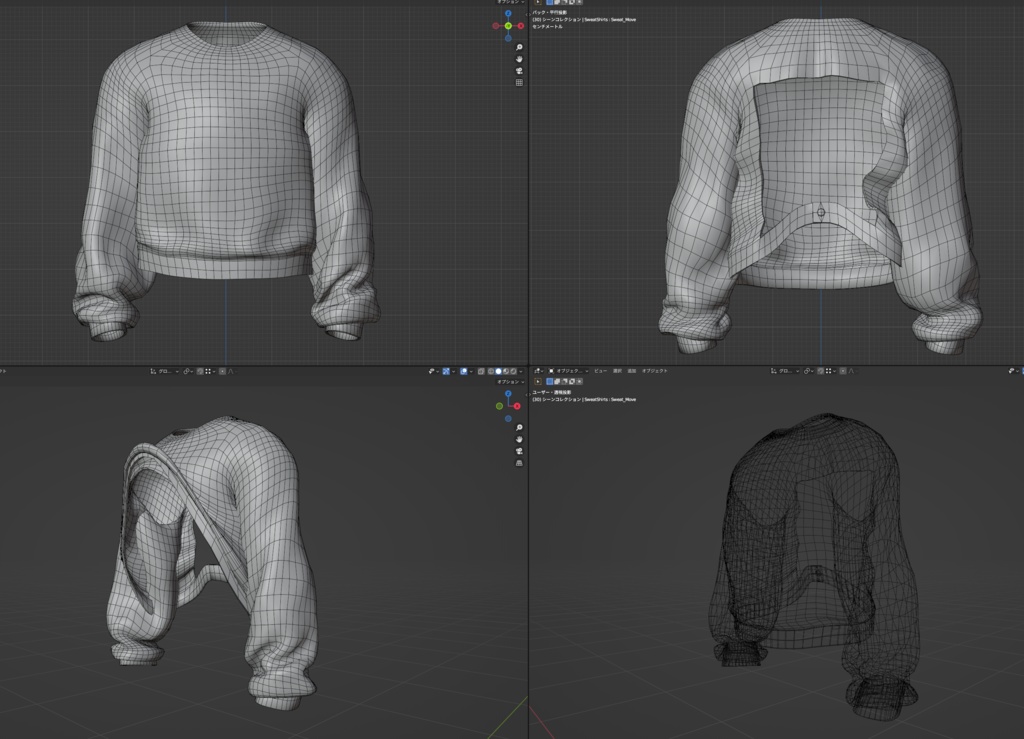This screenshot has height=739, width=1024.
Task: Choose intersect selection mode in wireframe viewport
Action: coord(579,381)
